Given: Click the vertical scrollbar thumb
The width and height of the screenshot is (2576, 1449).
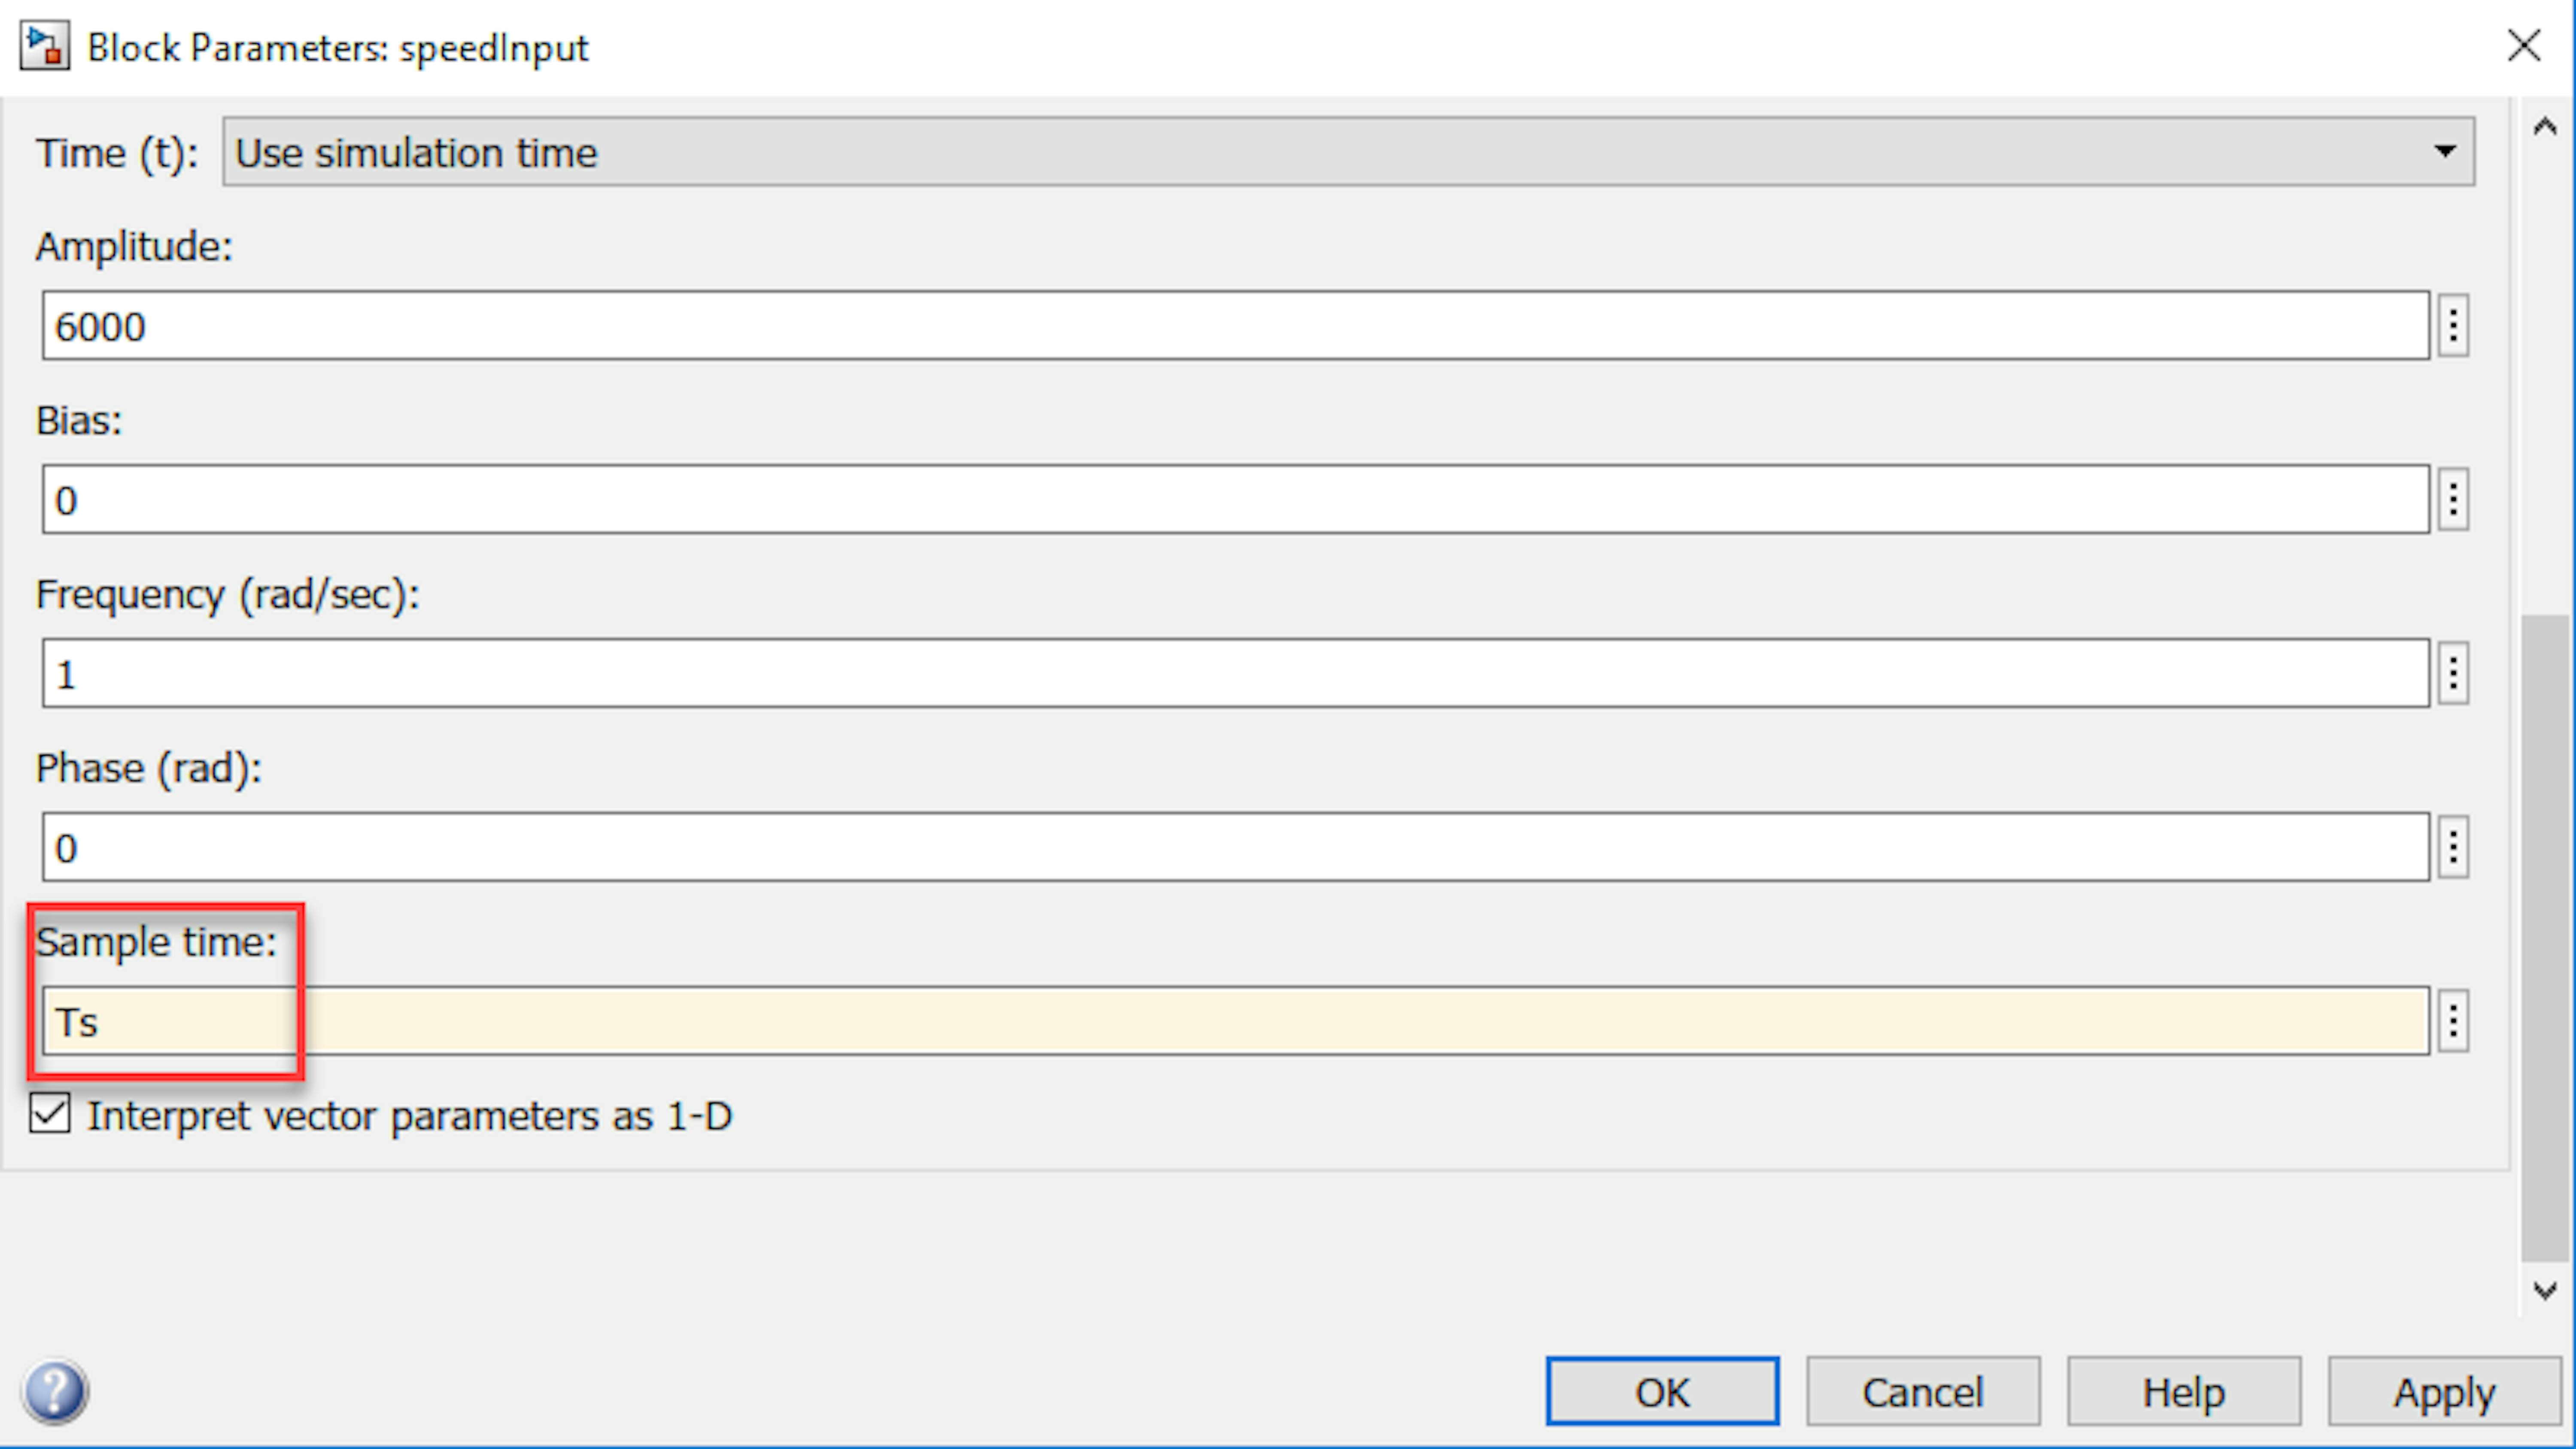Looking at the screenshot, I should point(2545,938).
